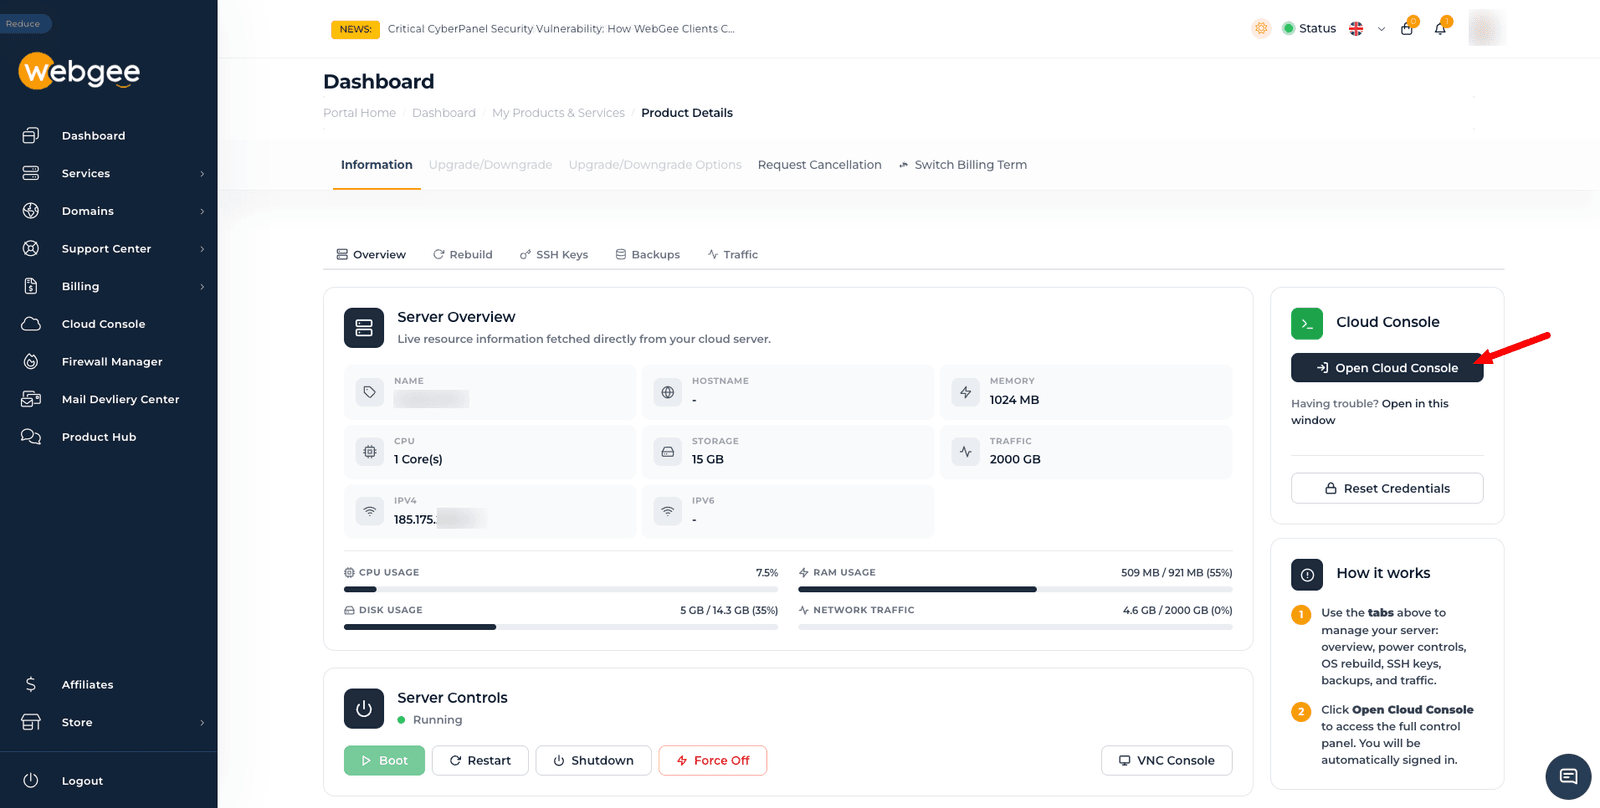Screen dimensions: 1600x808
Task: Click the Reduce sidebar toggle
Action: coord(23,23)
